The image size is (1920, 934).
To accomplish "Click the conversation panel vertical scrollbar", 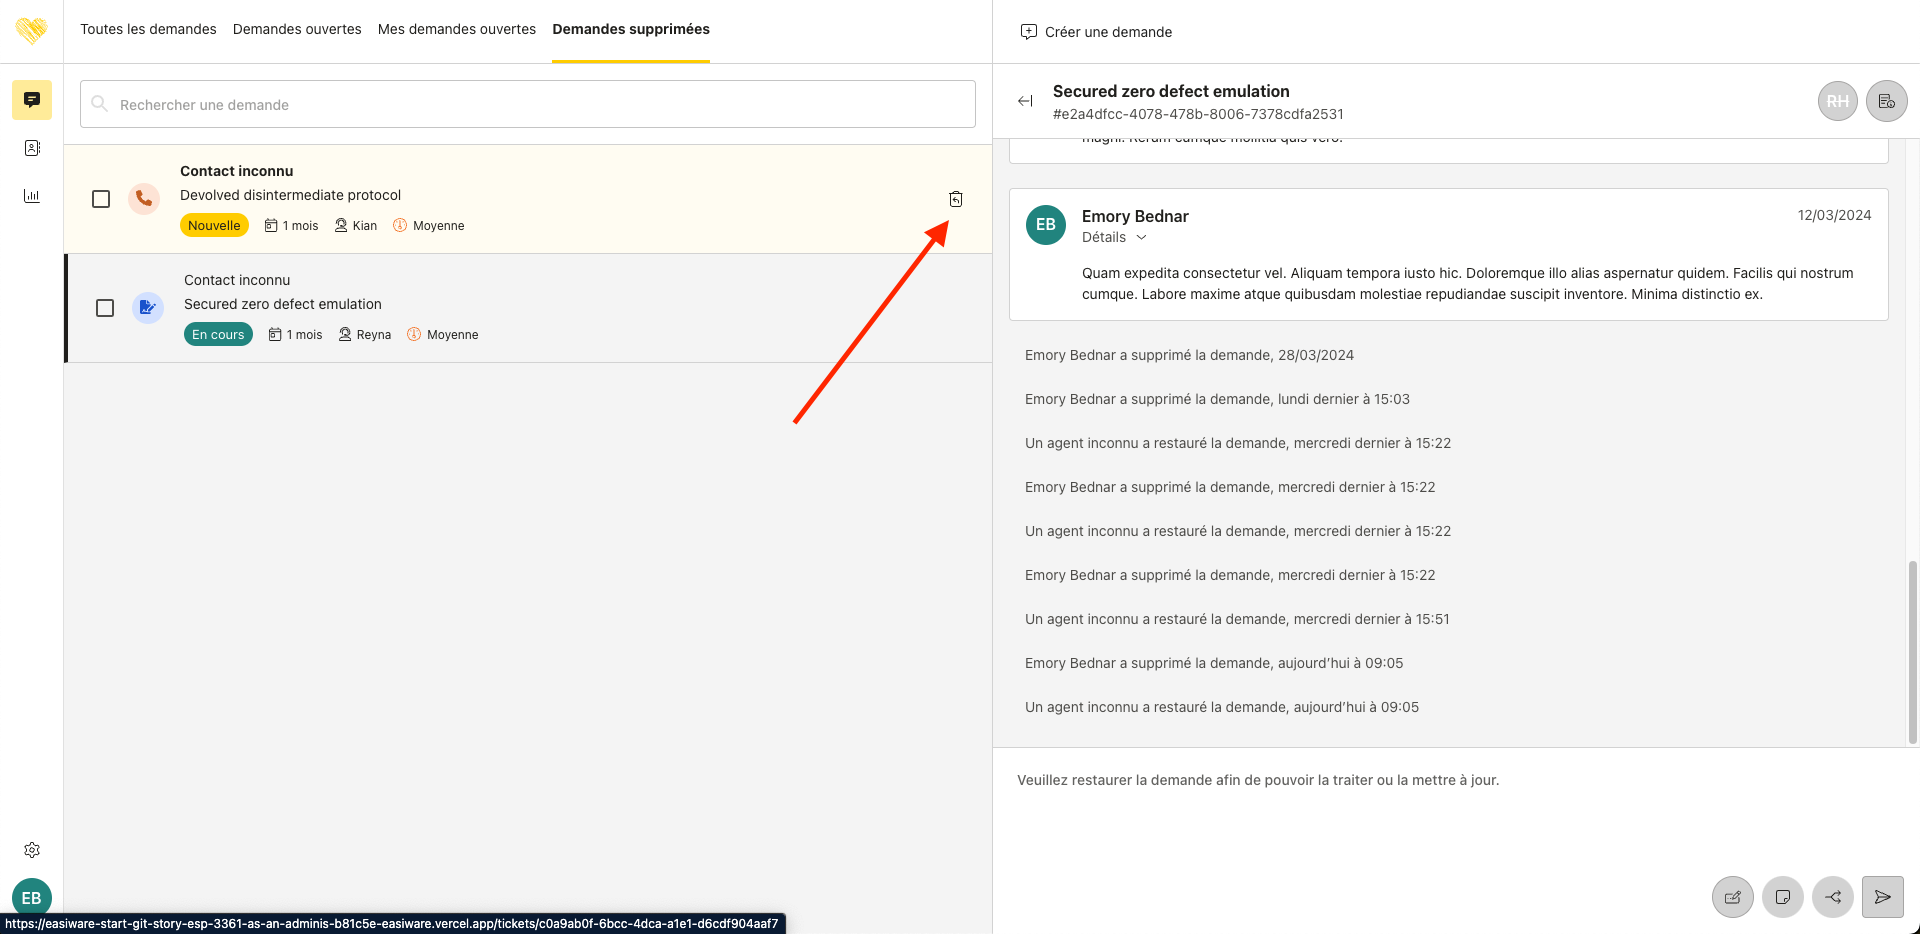I will pos(1912,650).
